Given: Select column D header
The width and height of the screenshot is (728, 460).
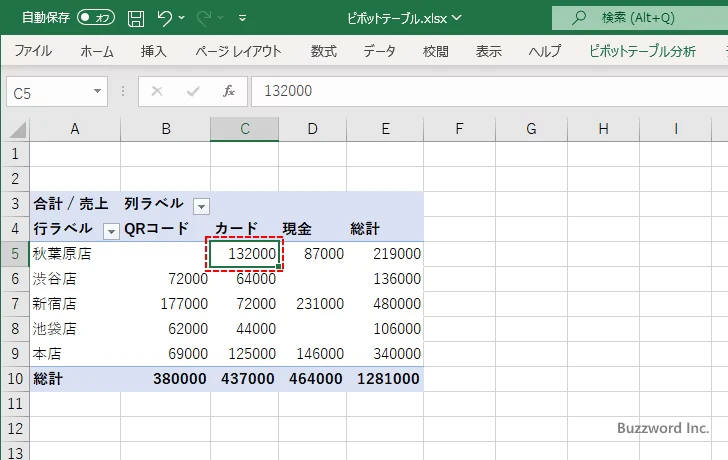Looking at the screenshot, I should tap(312, 129).
